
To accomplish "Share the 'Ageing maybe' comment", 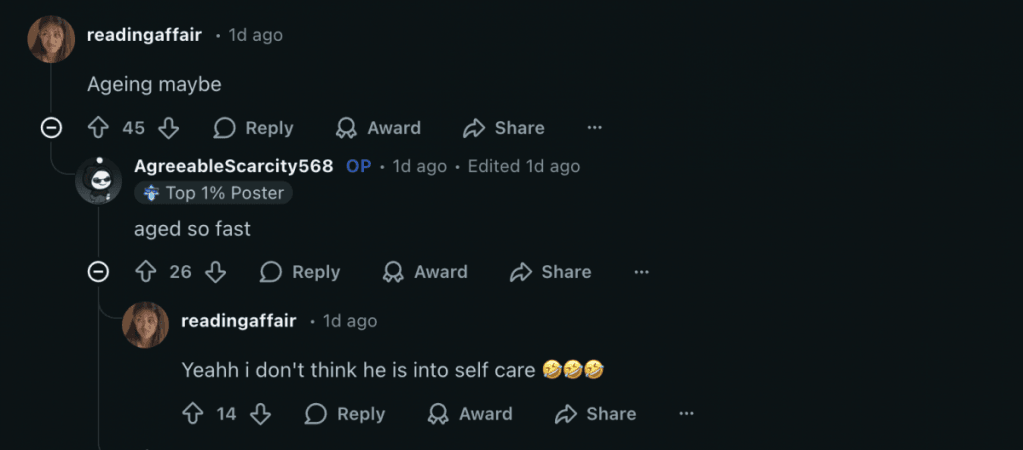I will click(x=504, y=128).
